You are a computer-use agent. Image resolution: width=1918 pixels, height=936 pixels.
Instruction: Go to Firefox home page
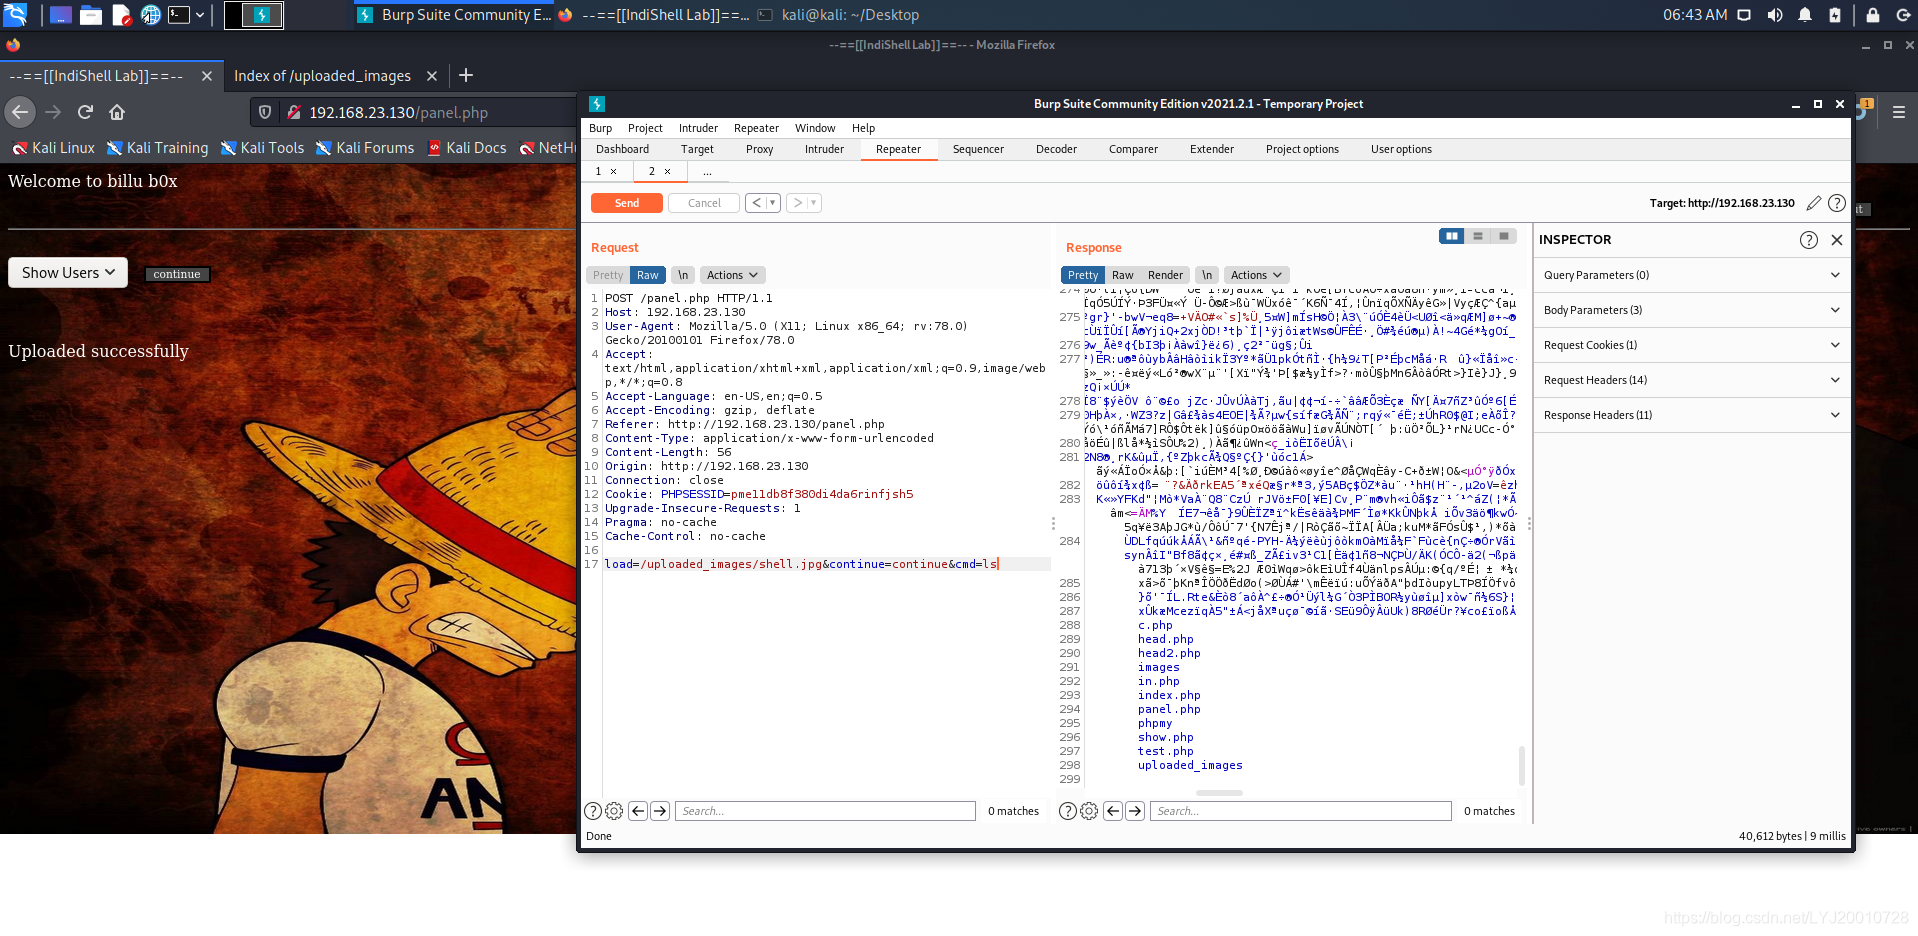[x=117, y=112]
